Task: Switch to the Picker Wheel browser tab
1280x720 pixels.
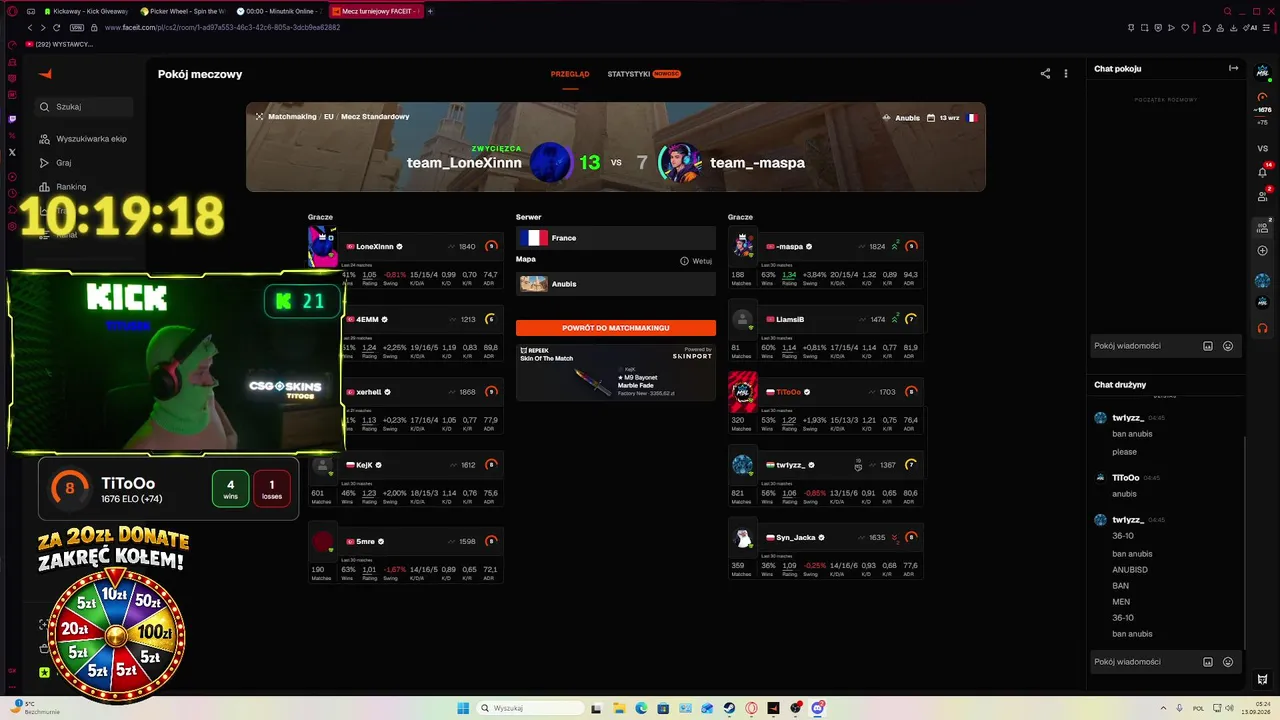Action: point(183,11)
